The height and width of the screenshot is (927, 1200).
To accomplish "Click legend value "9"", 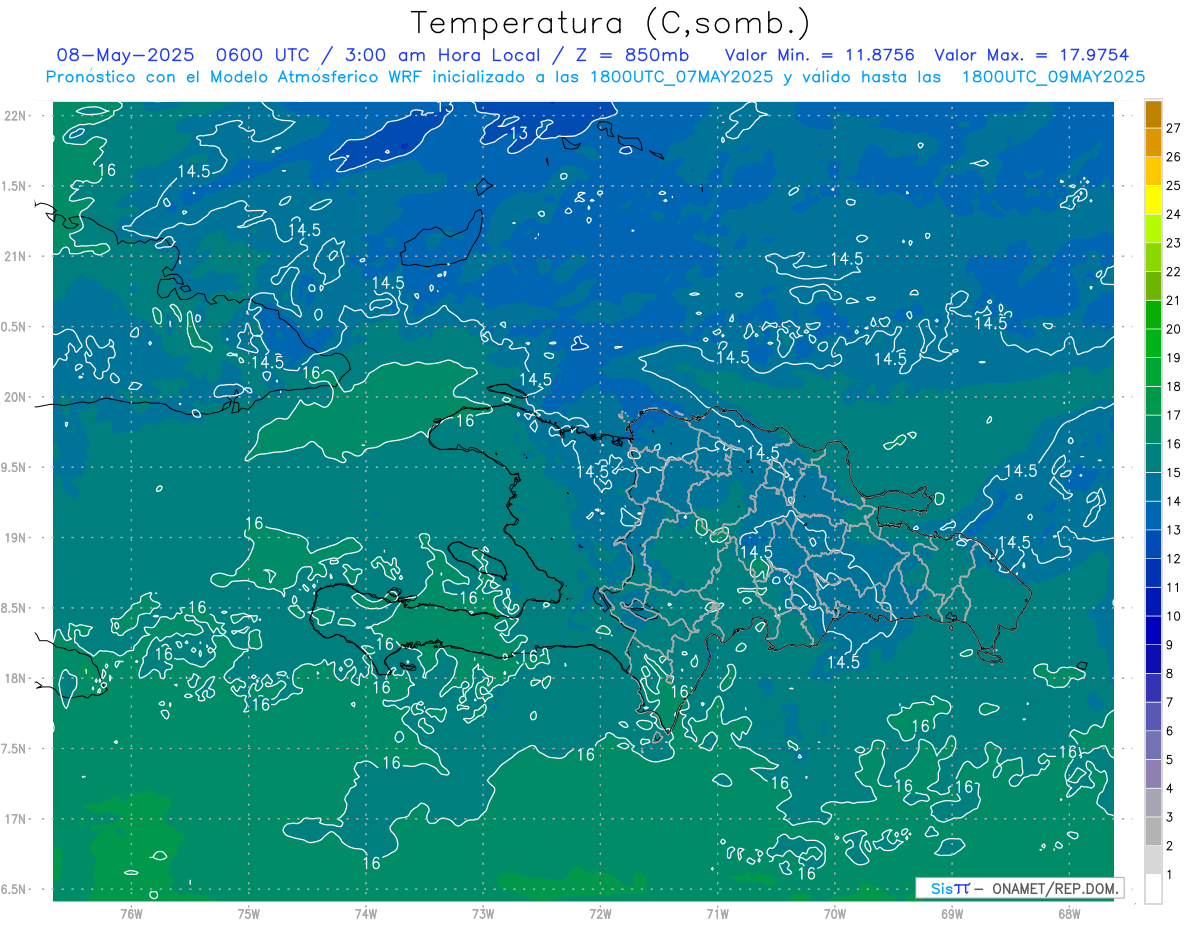I will tap(1170, 645).
